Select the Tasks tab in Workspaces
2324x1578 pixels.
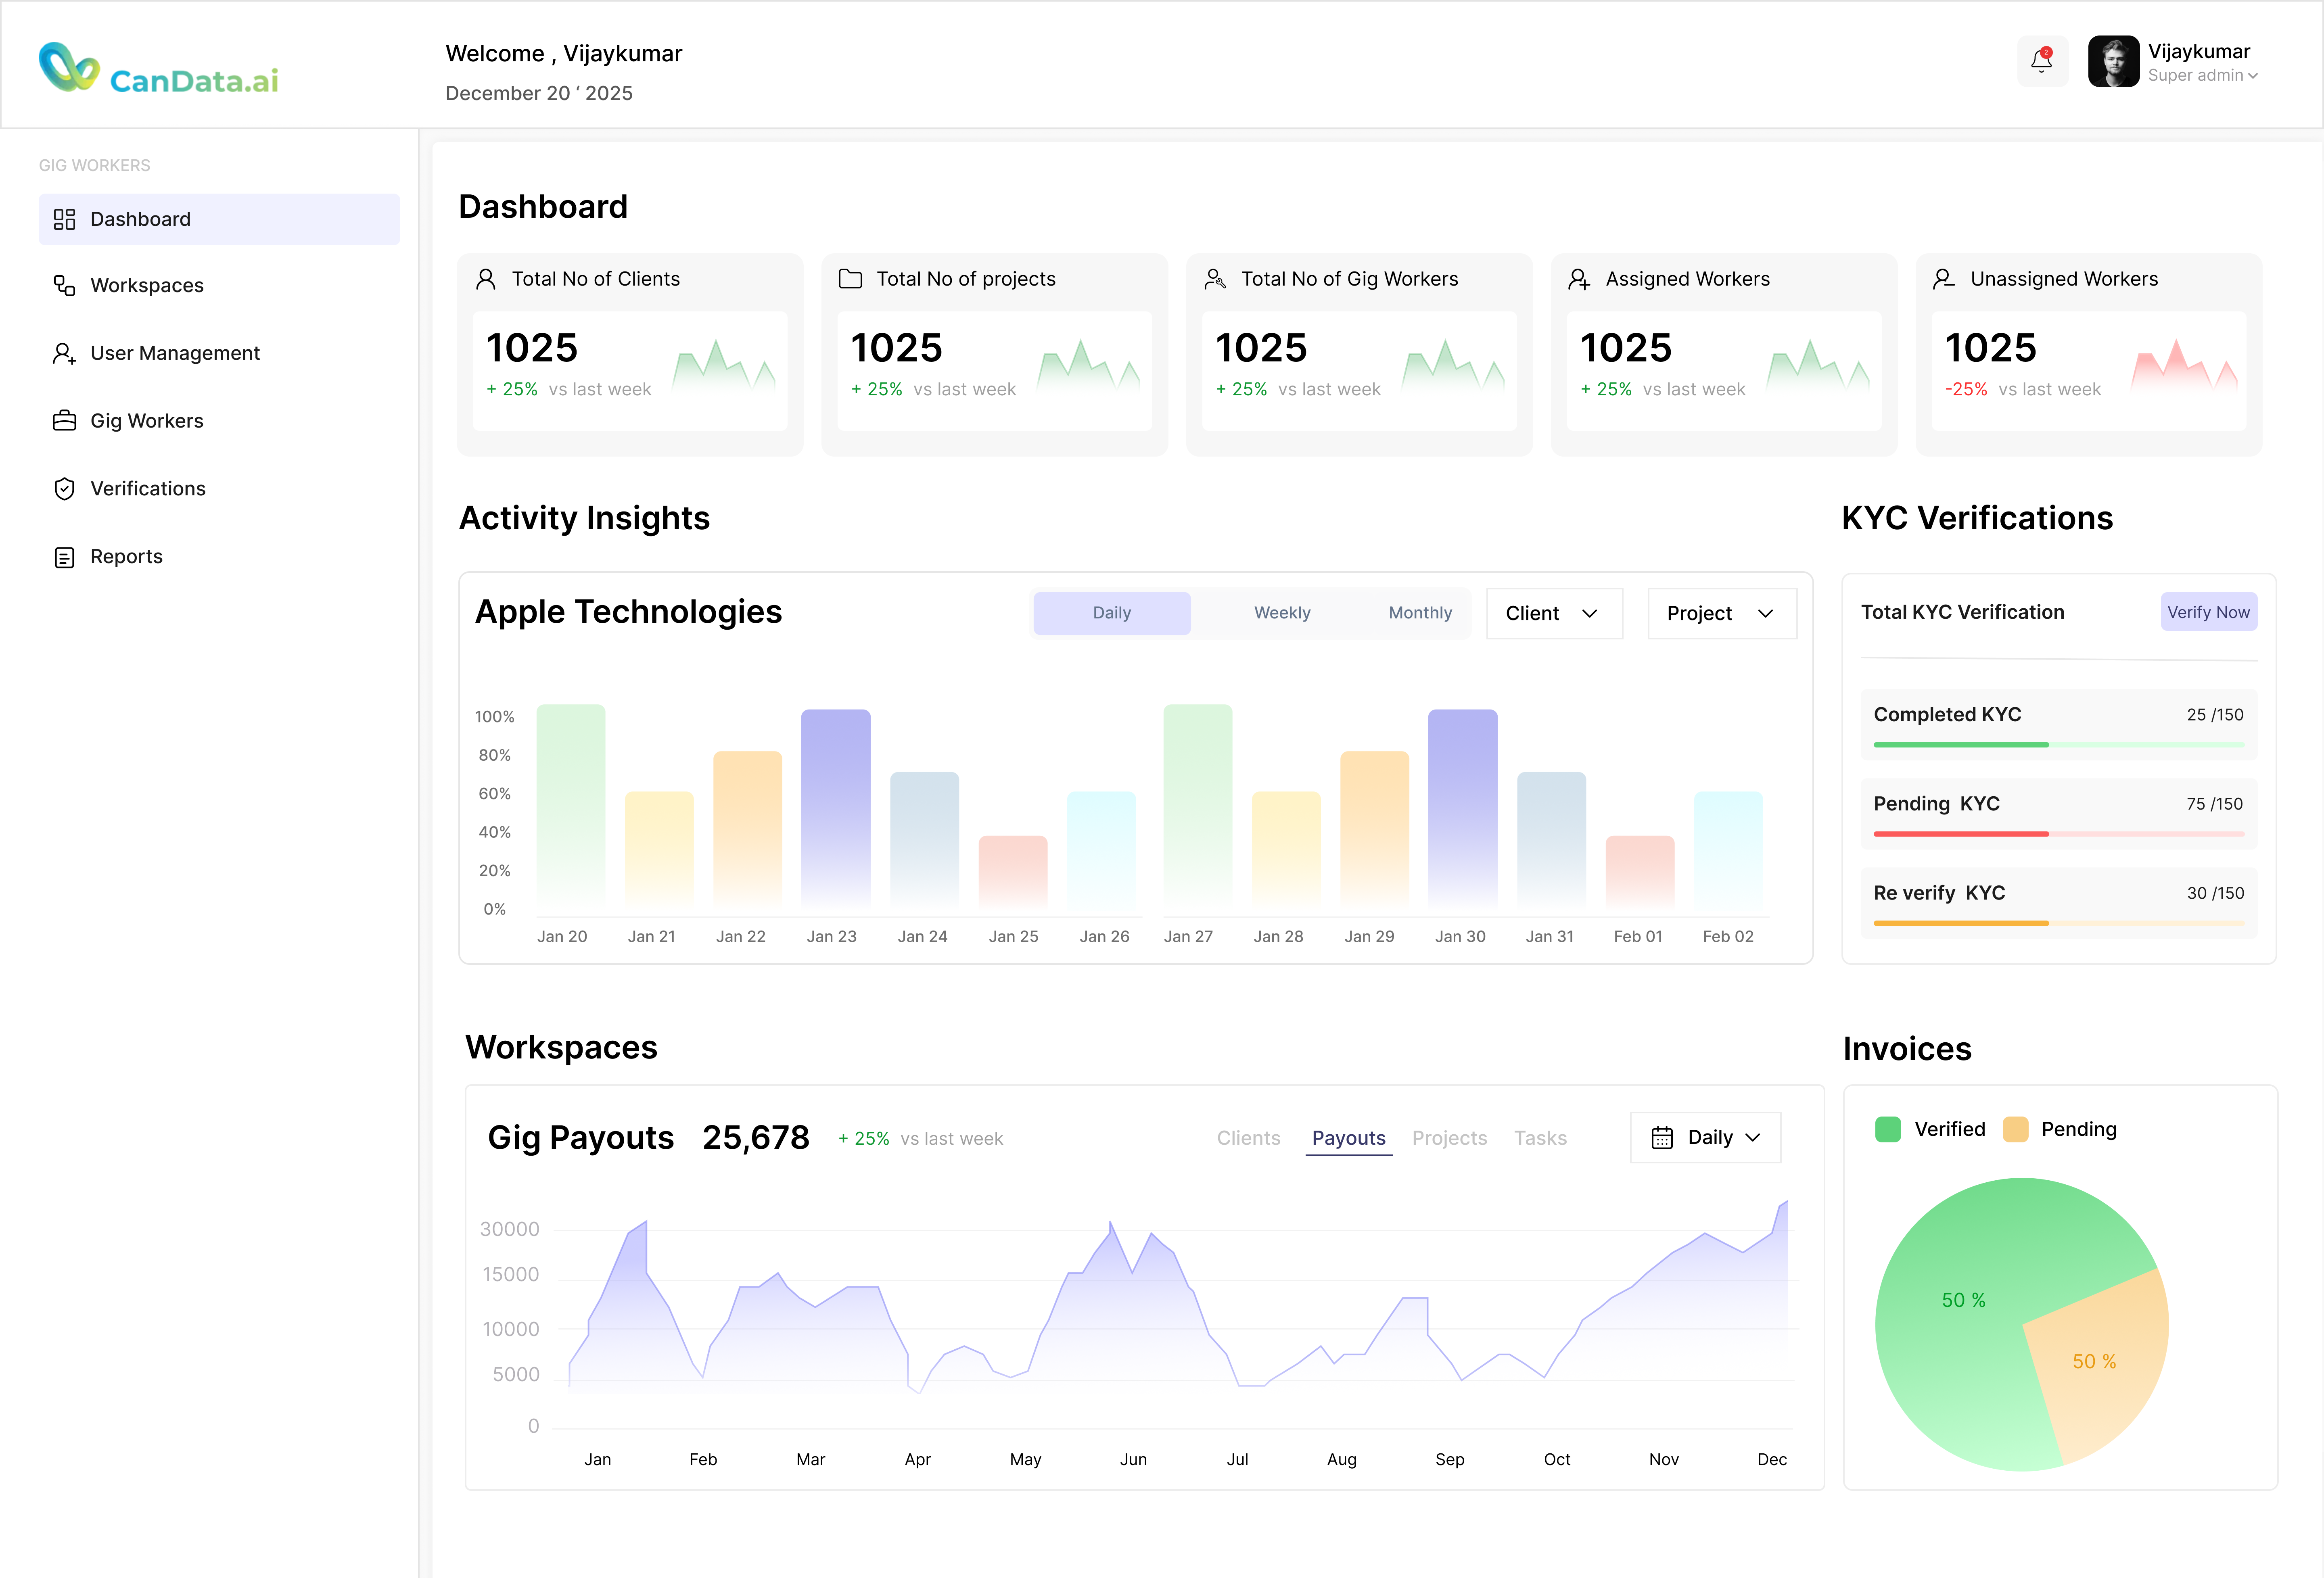1540,1138
